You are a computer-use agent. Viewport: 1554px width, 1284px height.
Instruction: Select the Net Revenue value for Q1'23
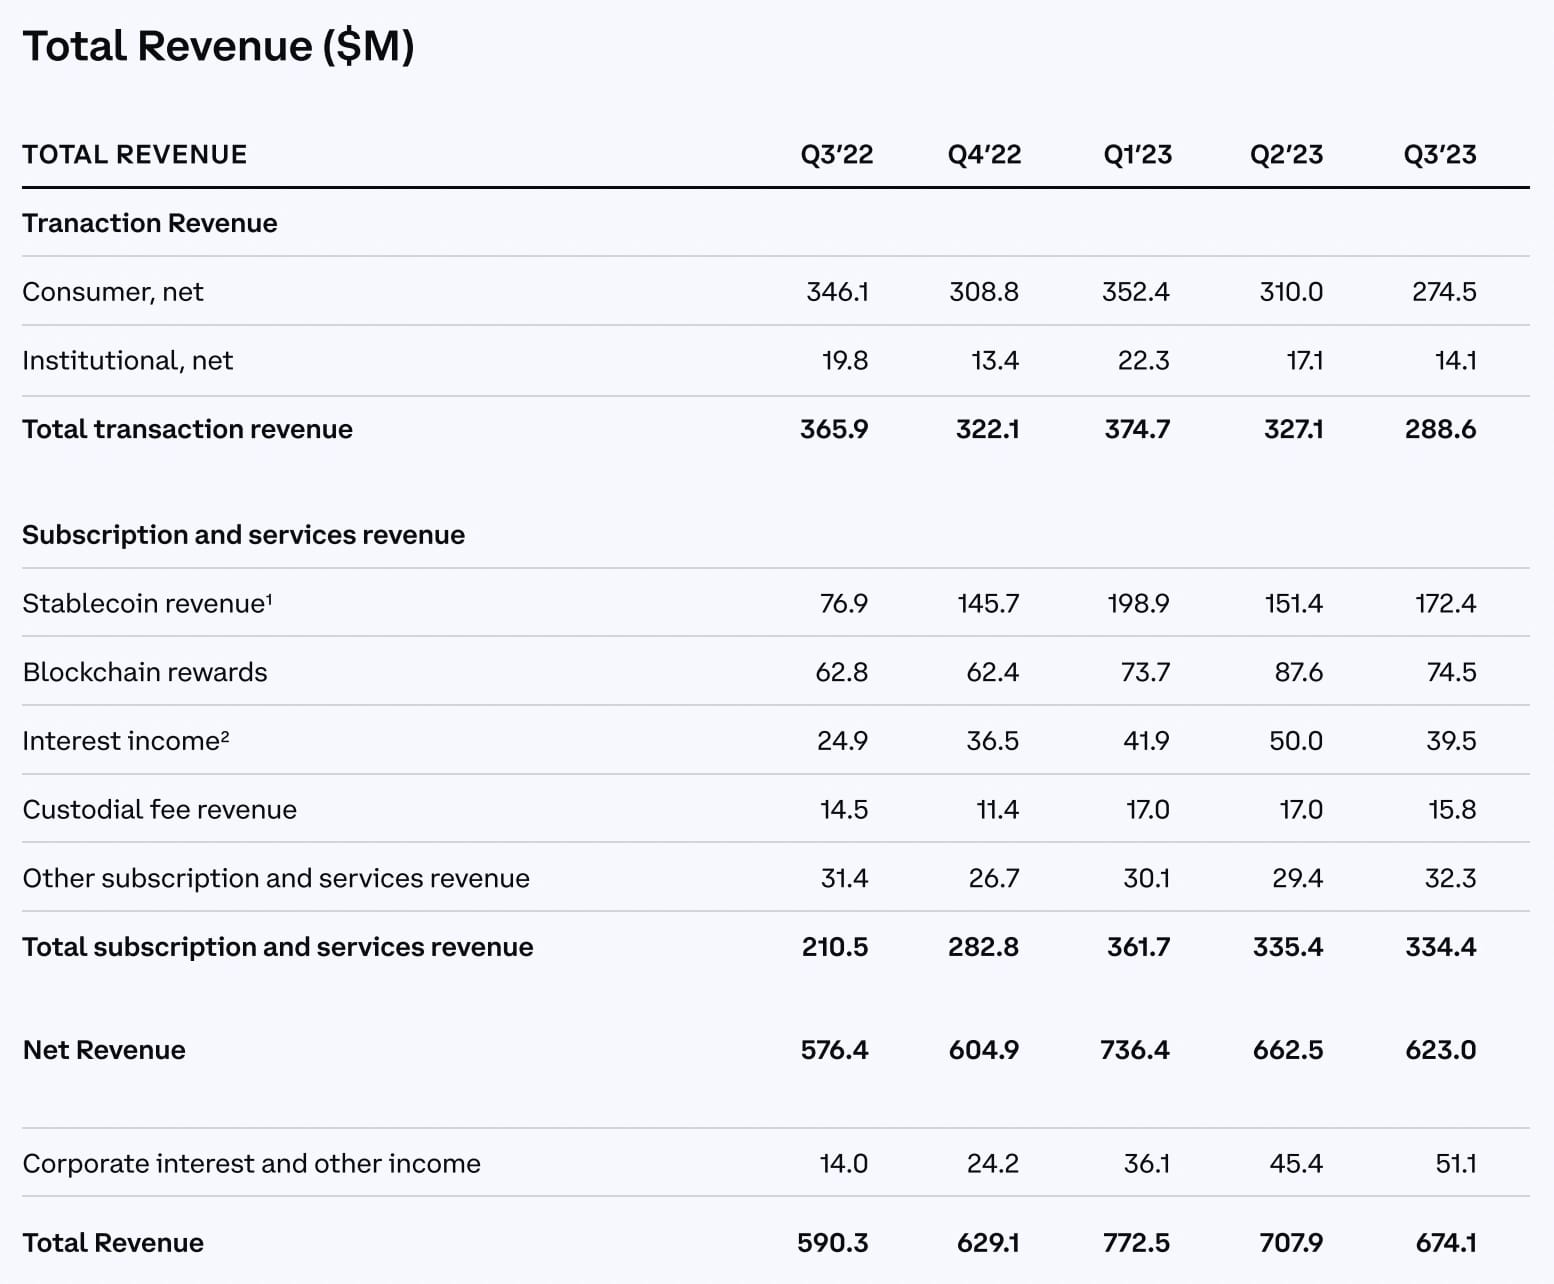(x=1137, y=1050)
